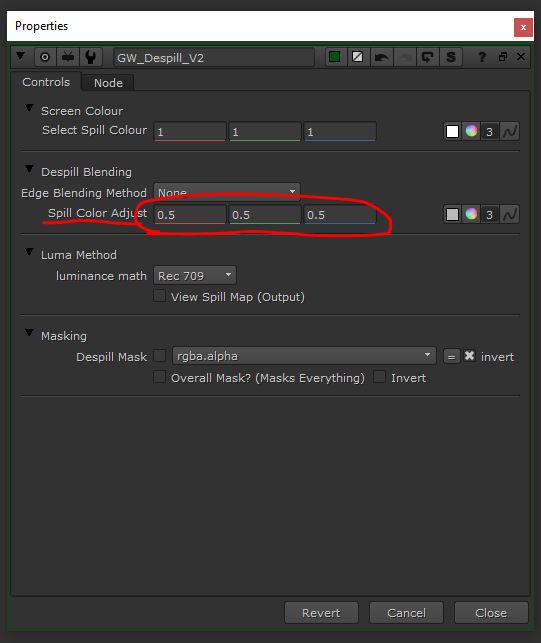The image size is (541, 643).
Task: Open the animation curve menu for Select Spill Colour
Action: click(510, 132)
